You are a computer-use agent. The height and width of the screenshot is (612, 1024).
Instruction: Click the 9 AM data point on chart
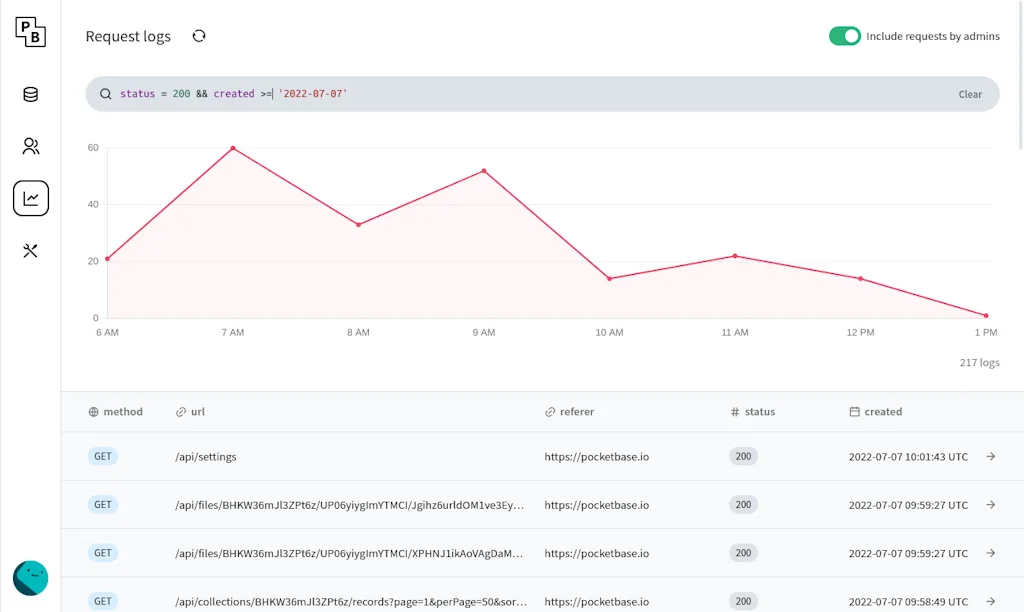[x=484, y=171]
